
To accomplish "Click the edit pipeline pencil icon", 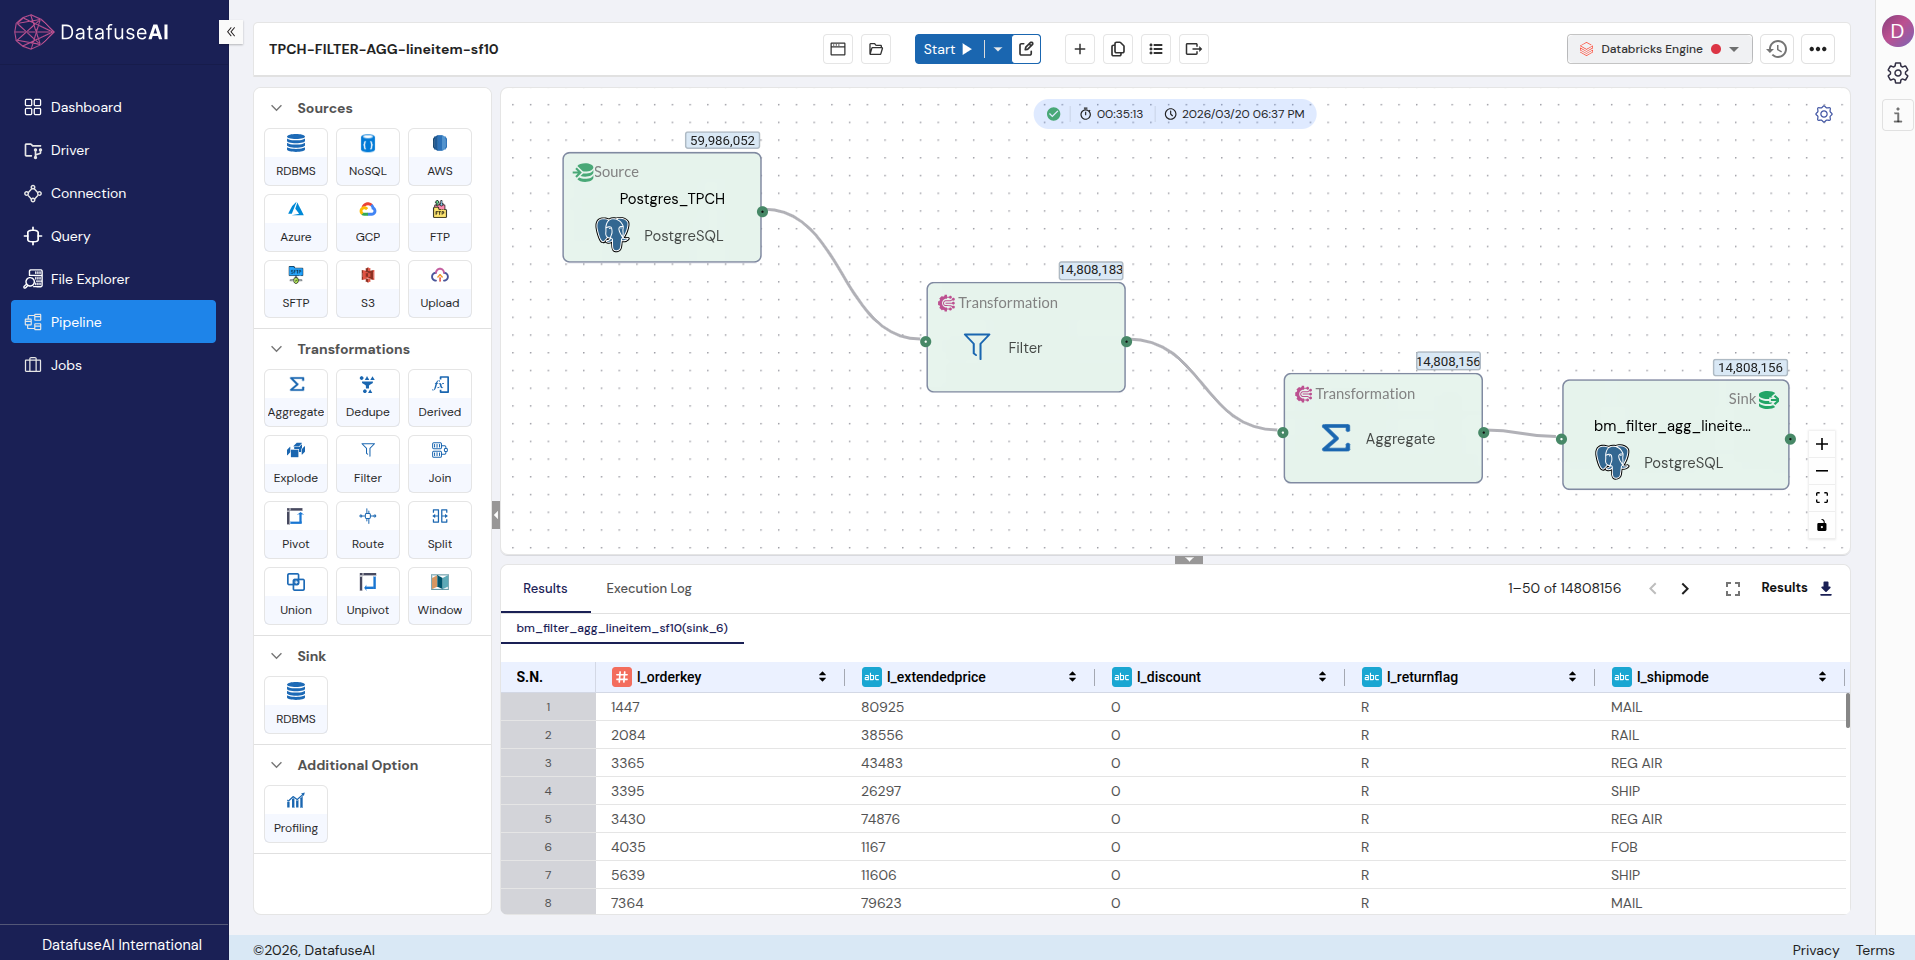I will [x=1026, y=49].
